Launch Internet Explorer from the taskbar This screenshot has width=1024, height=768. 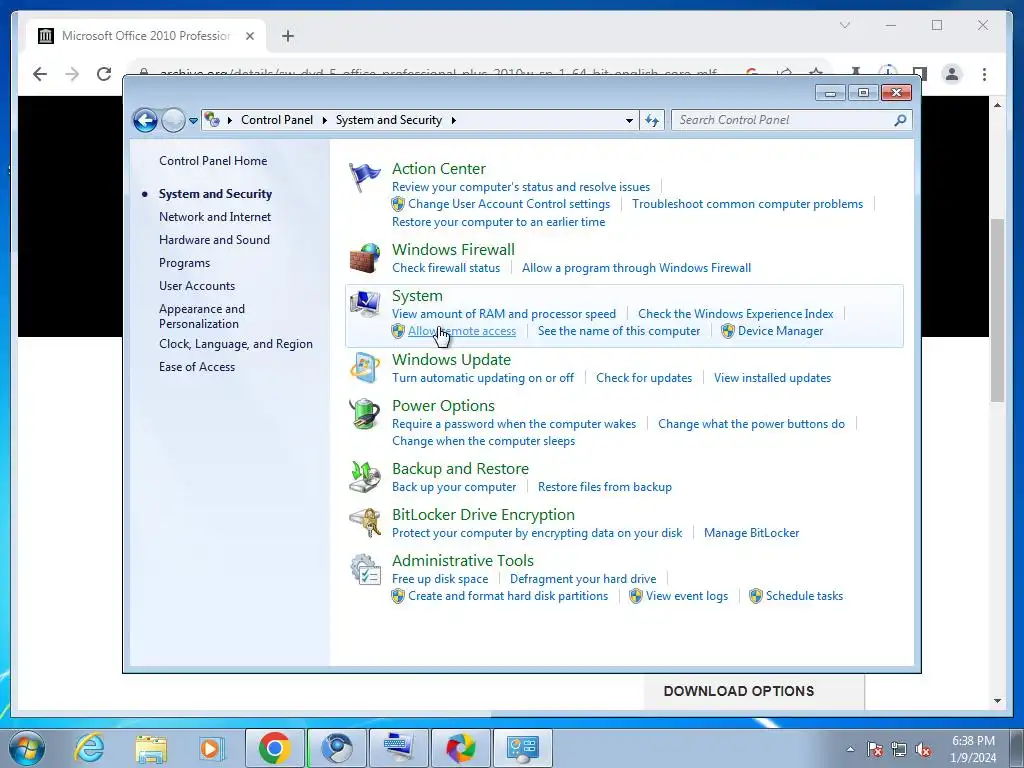point(89,748)
